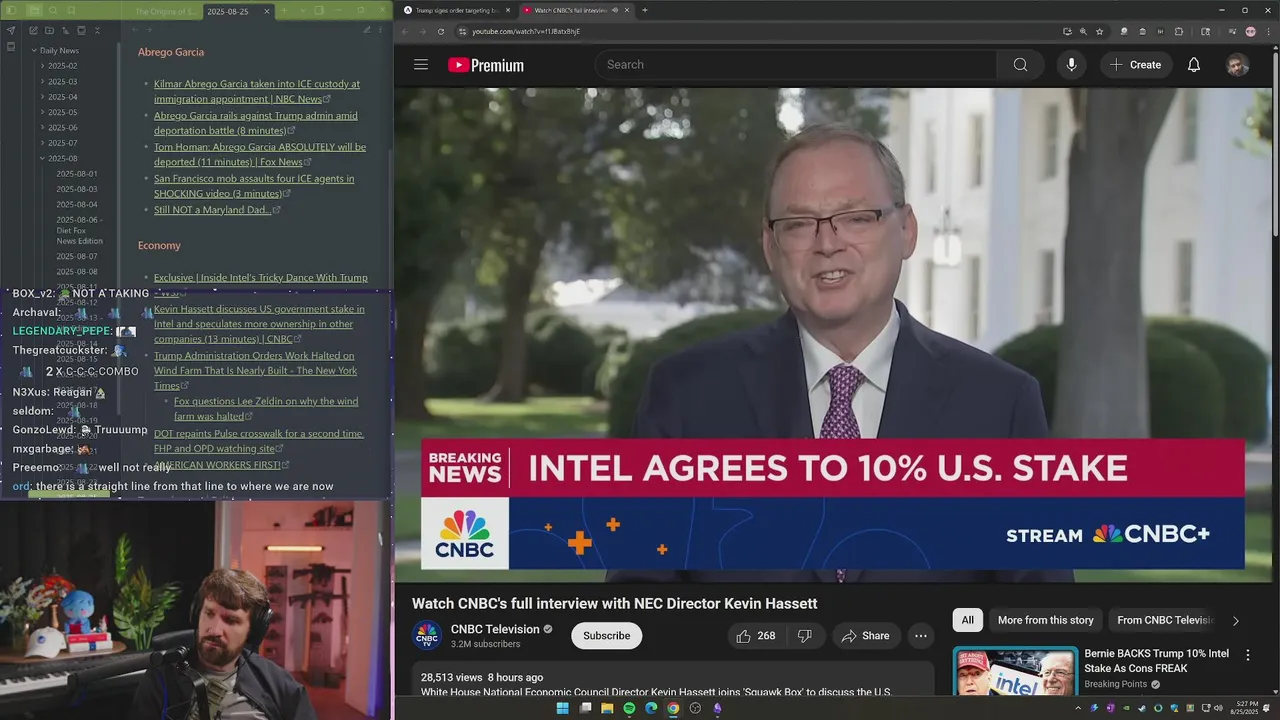
Task: Open the 2025-08-07 note
Action: click(77, 256)
